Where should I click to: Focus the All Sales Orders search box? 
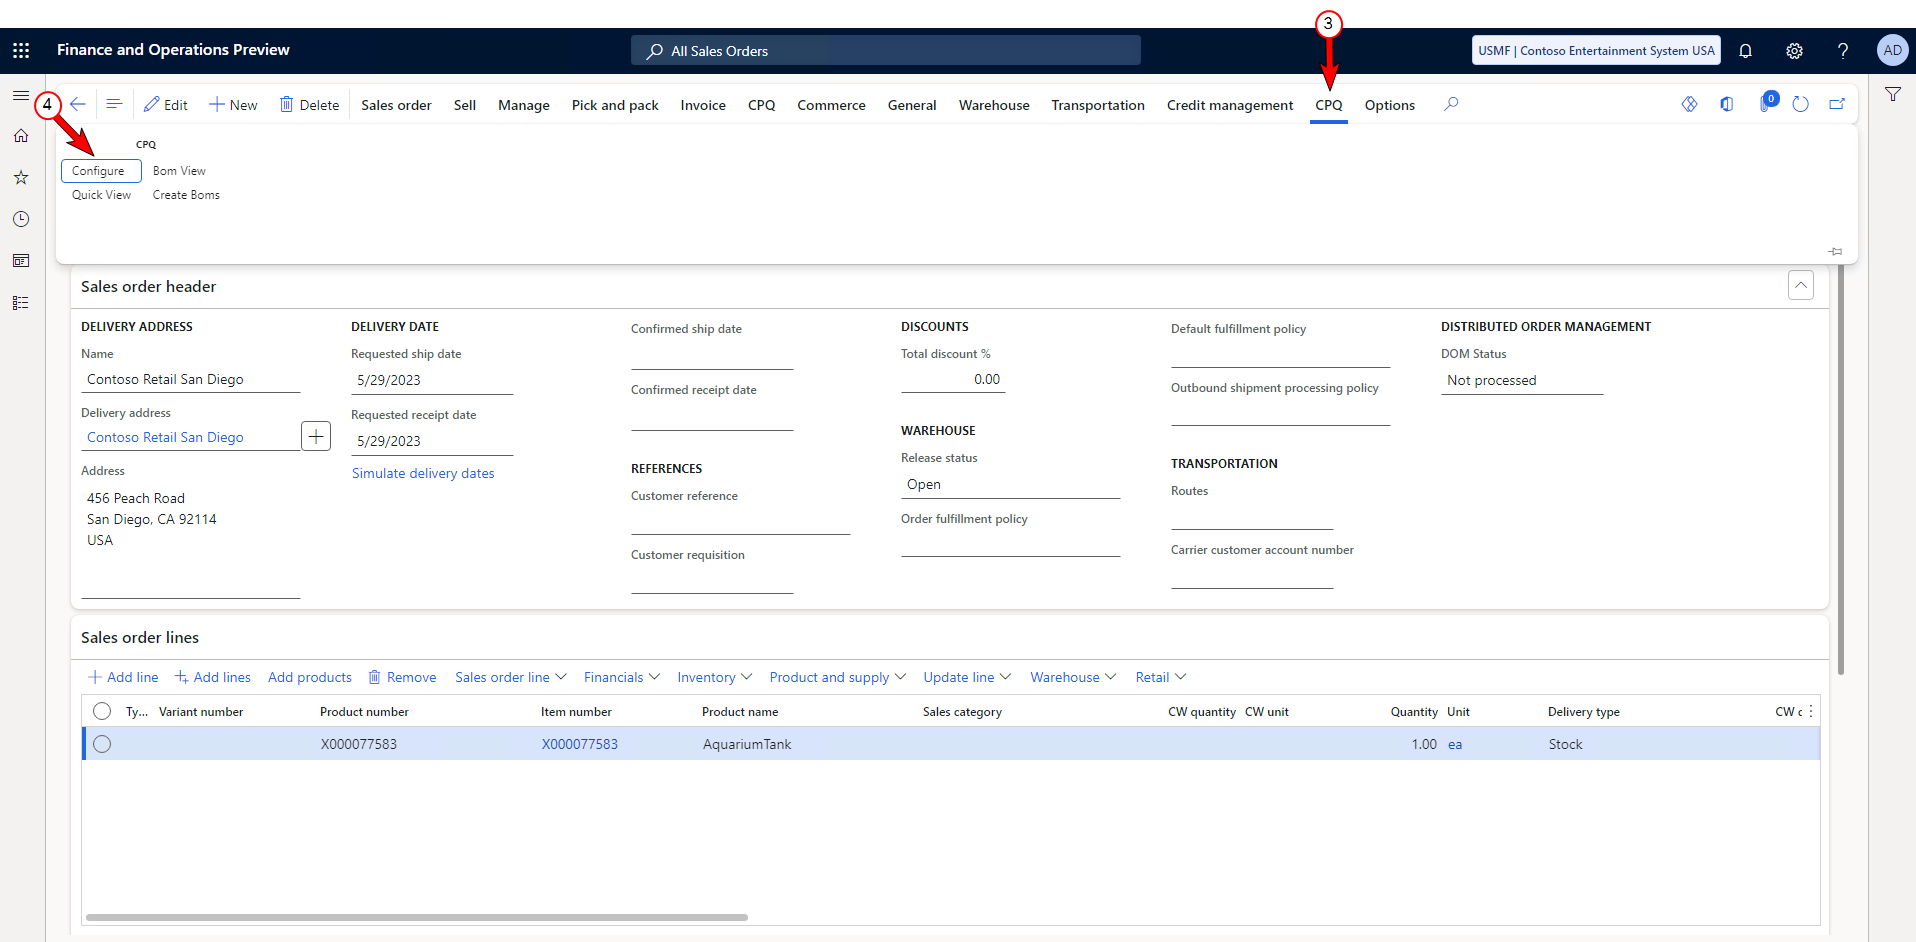point(885,50)
